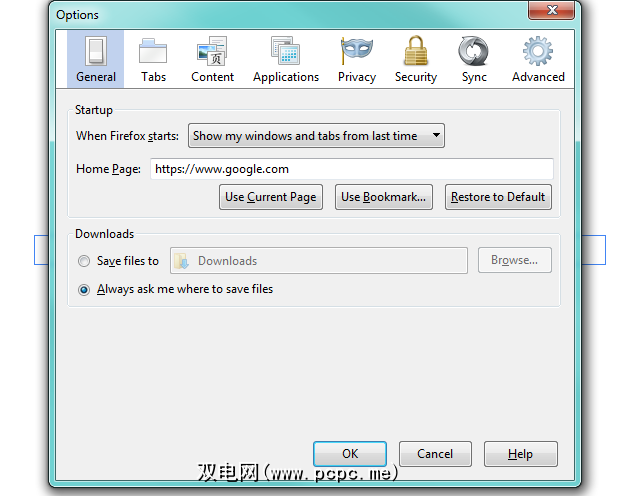Image resolution: width=640 pixels, height=496 pixels.
Task: Go to the Applications panel
Action: coord(286,59)
